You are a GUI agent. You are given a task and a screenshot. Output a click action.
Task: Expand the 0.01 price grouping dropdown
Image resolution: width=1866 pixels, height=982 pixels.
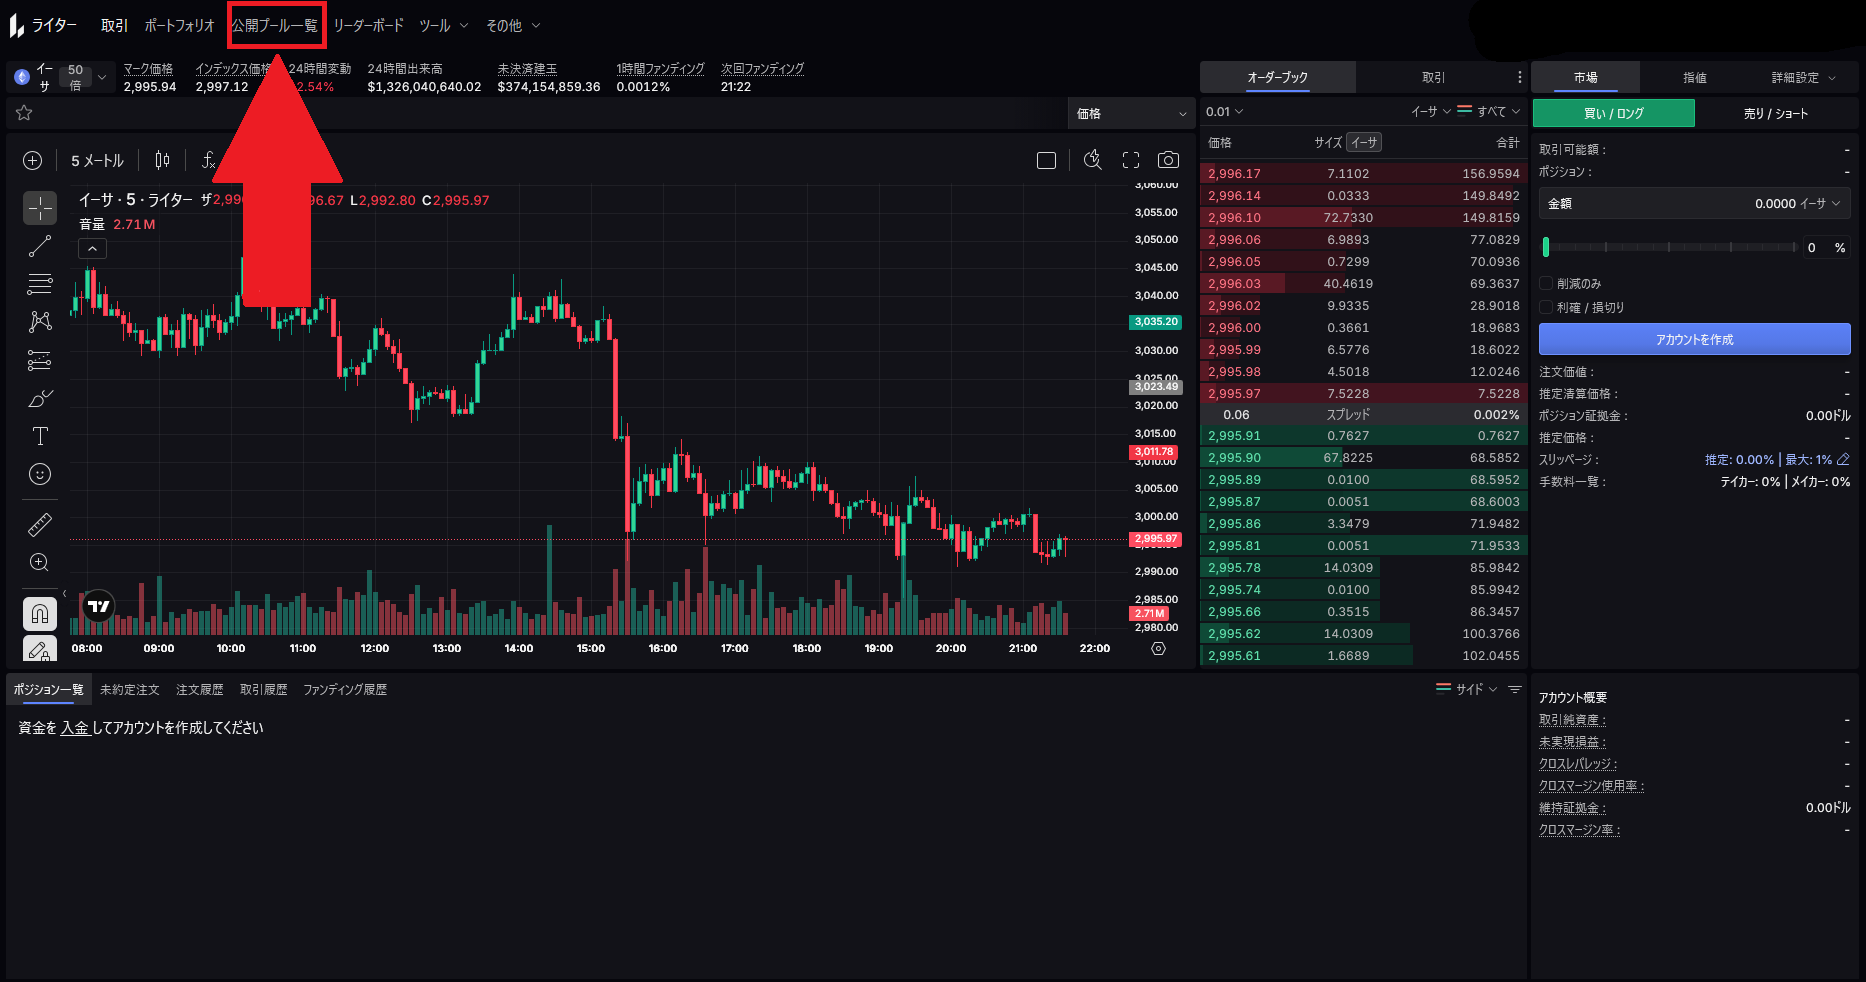click(x=1224, y=112)
